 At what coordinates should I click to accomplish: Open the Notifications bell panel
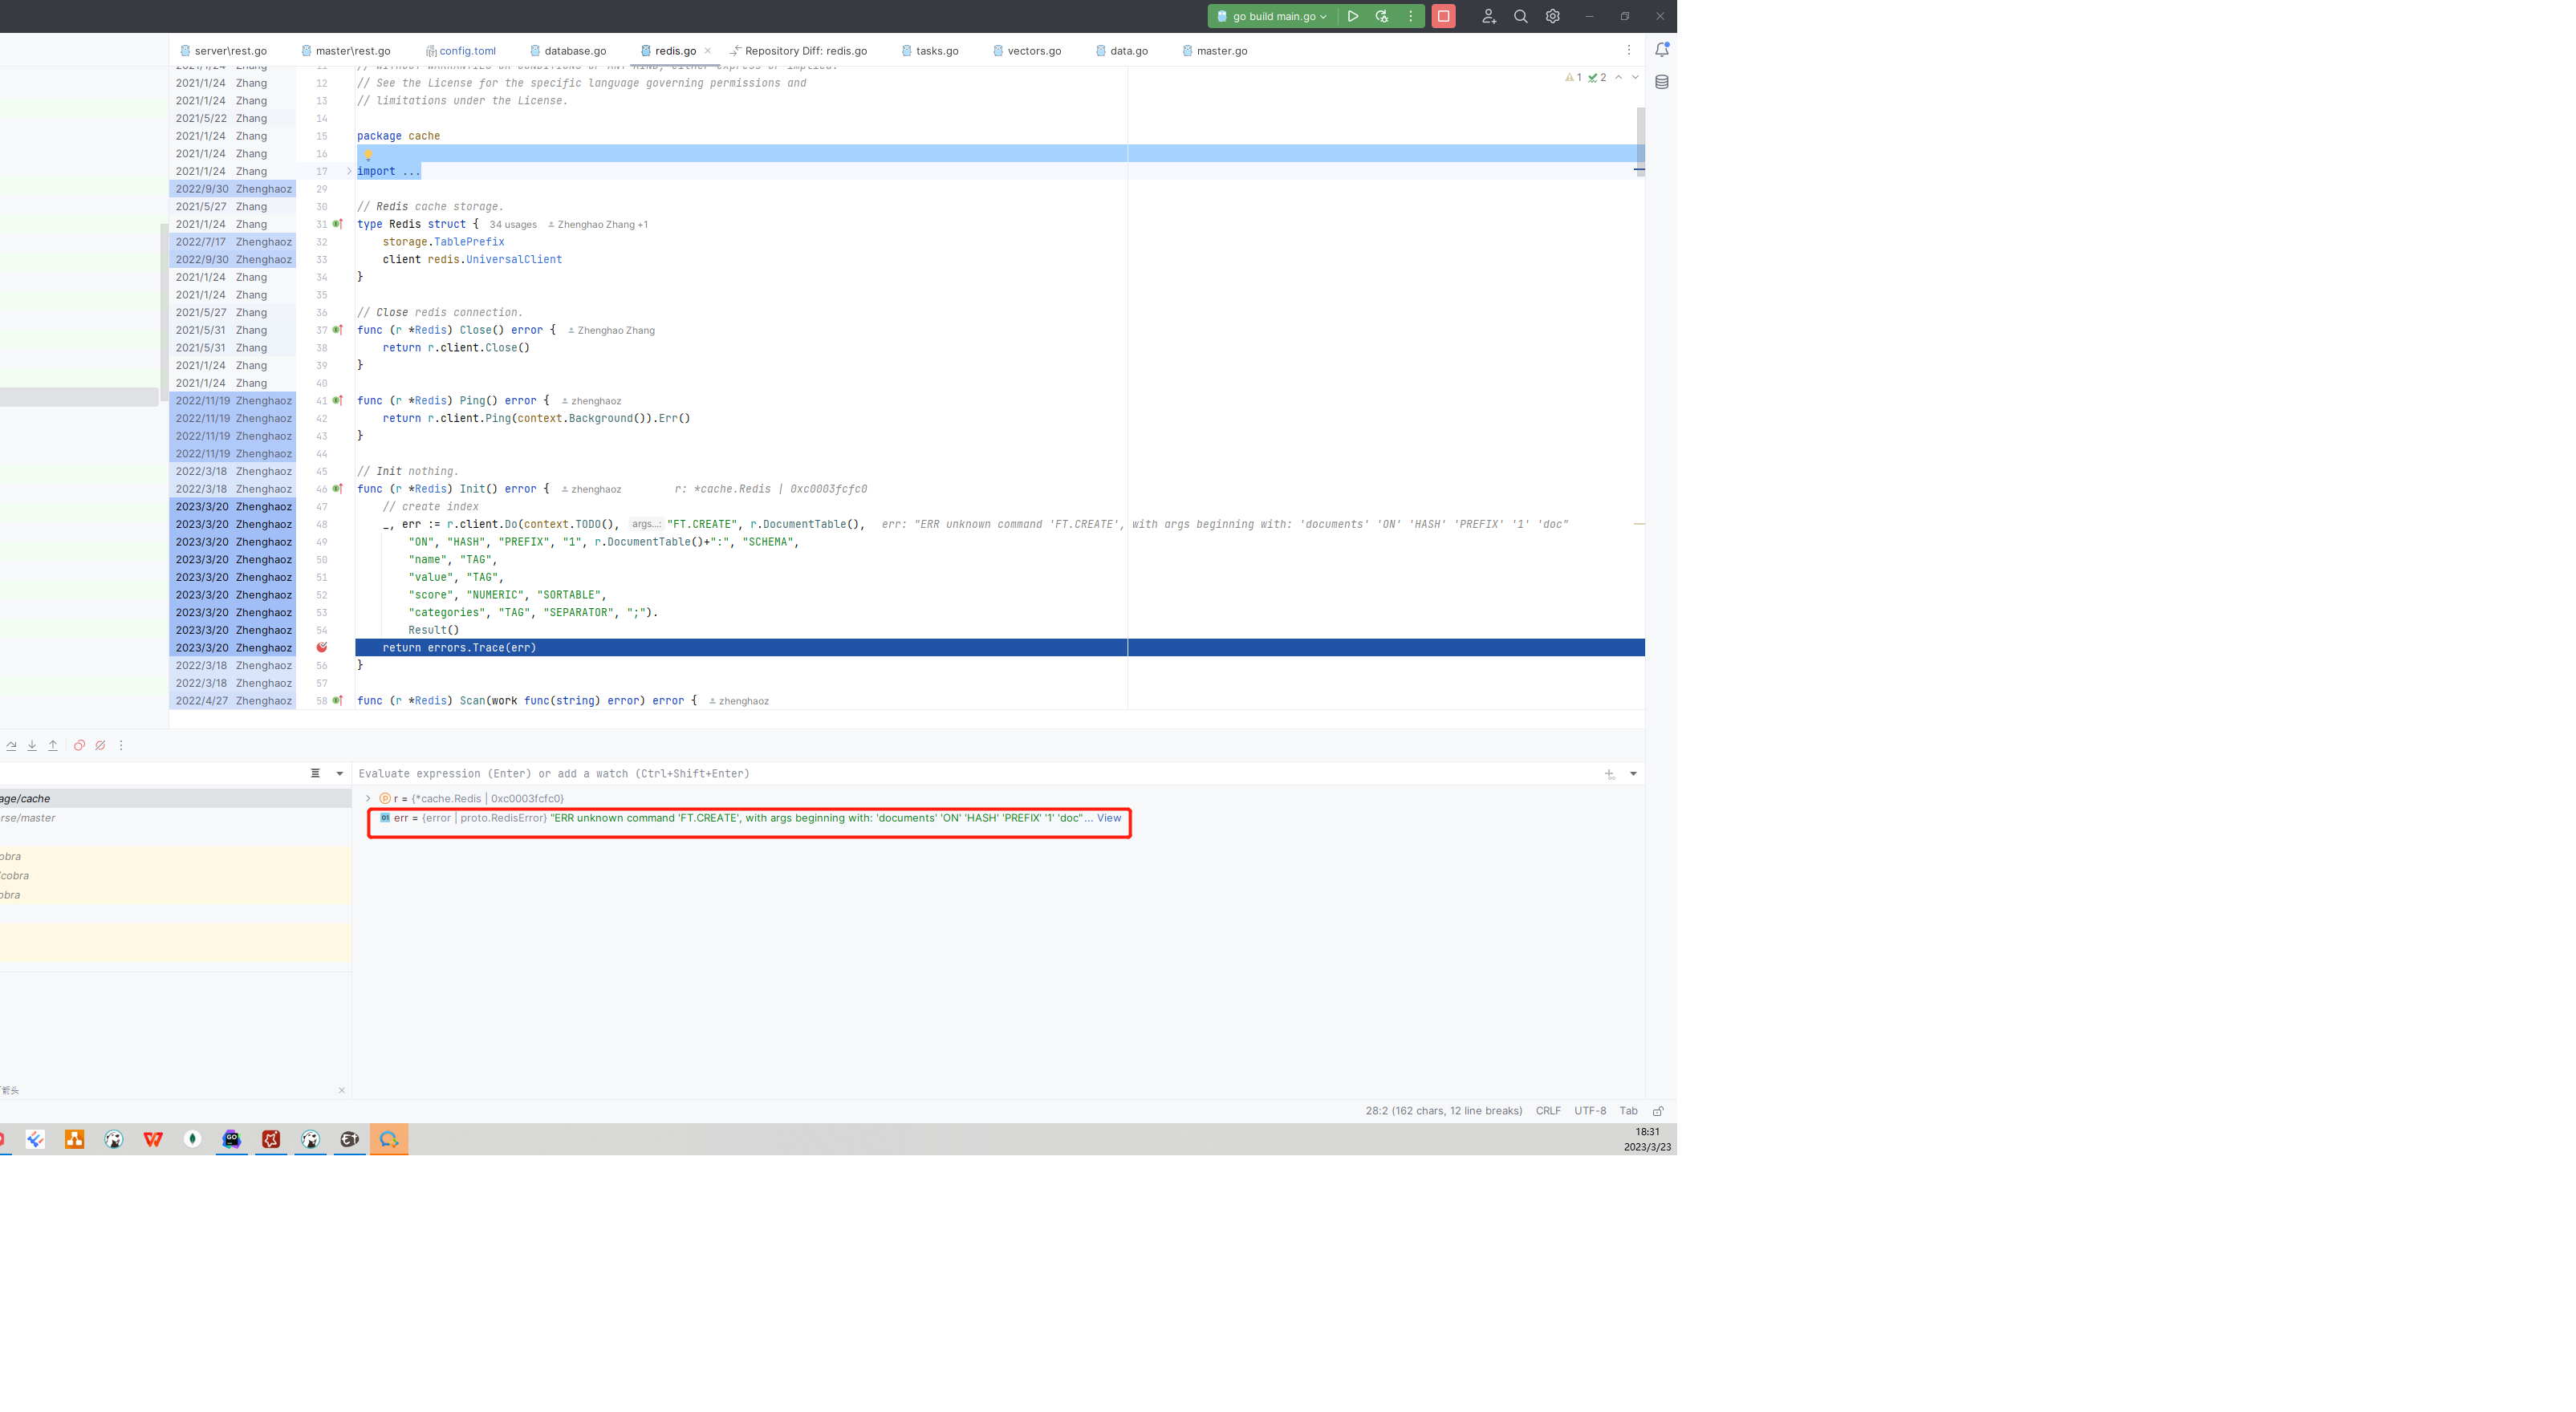coord(1662,48)
